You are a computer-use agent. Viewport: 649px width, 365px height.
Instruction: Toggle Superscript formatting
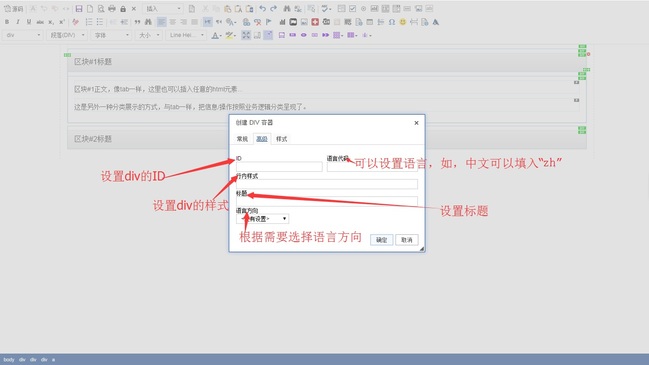[x=62, y=22]
